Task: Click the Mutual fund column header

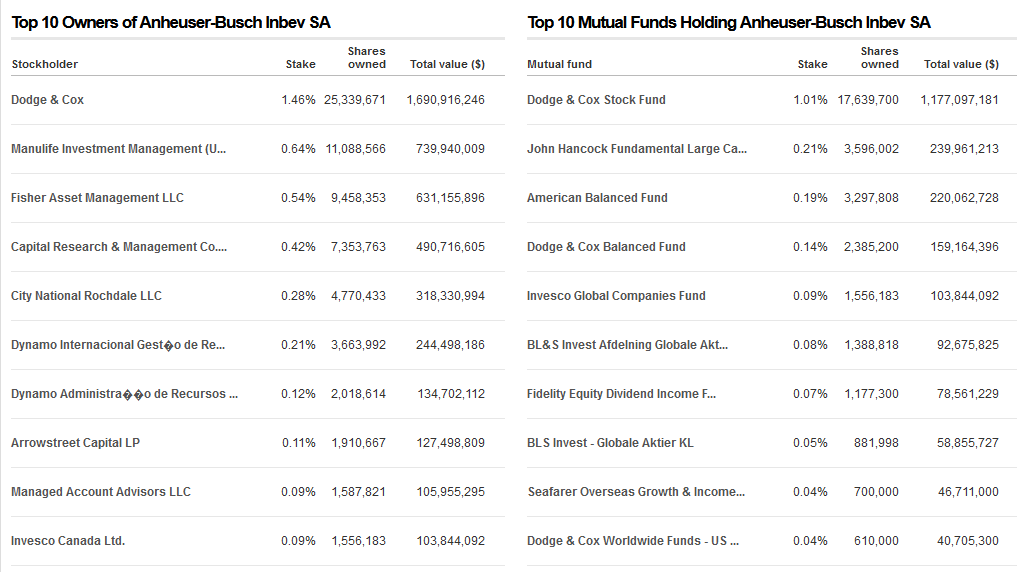Action: pos(559,64)
